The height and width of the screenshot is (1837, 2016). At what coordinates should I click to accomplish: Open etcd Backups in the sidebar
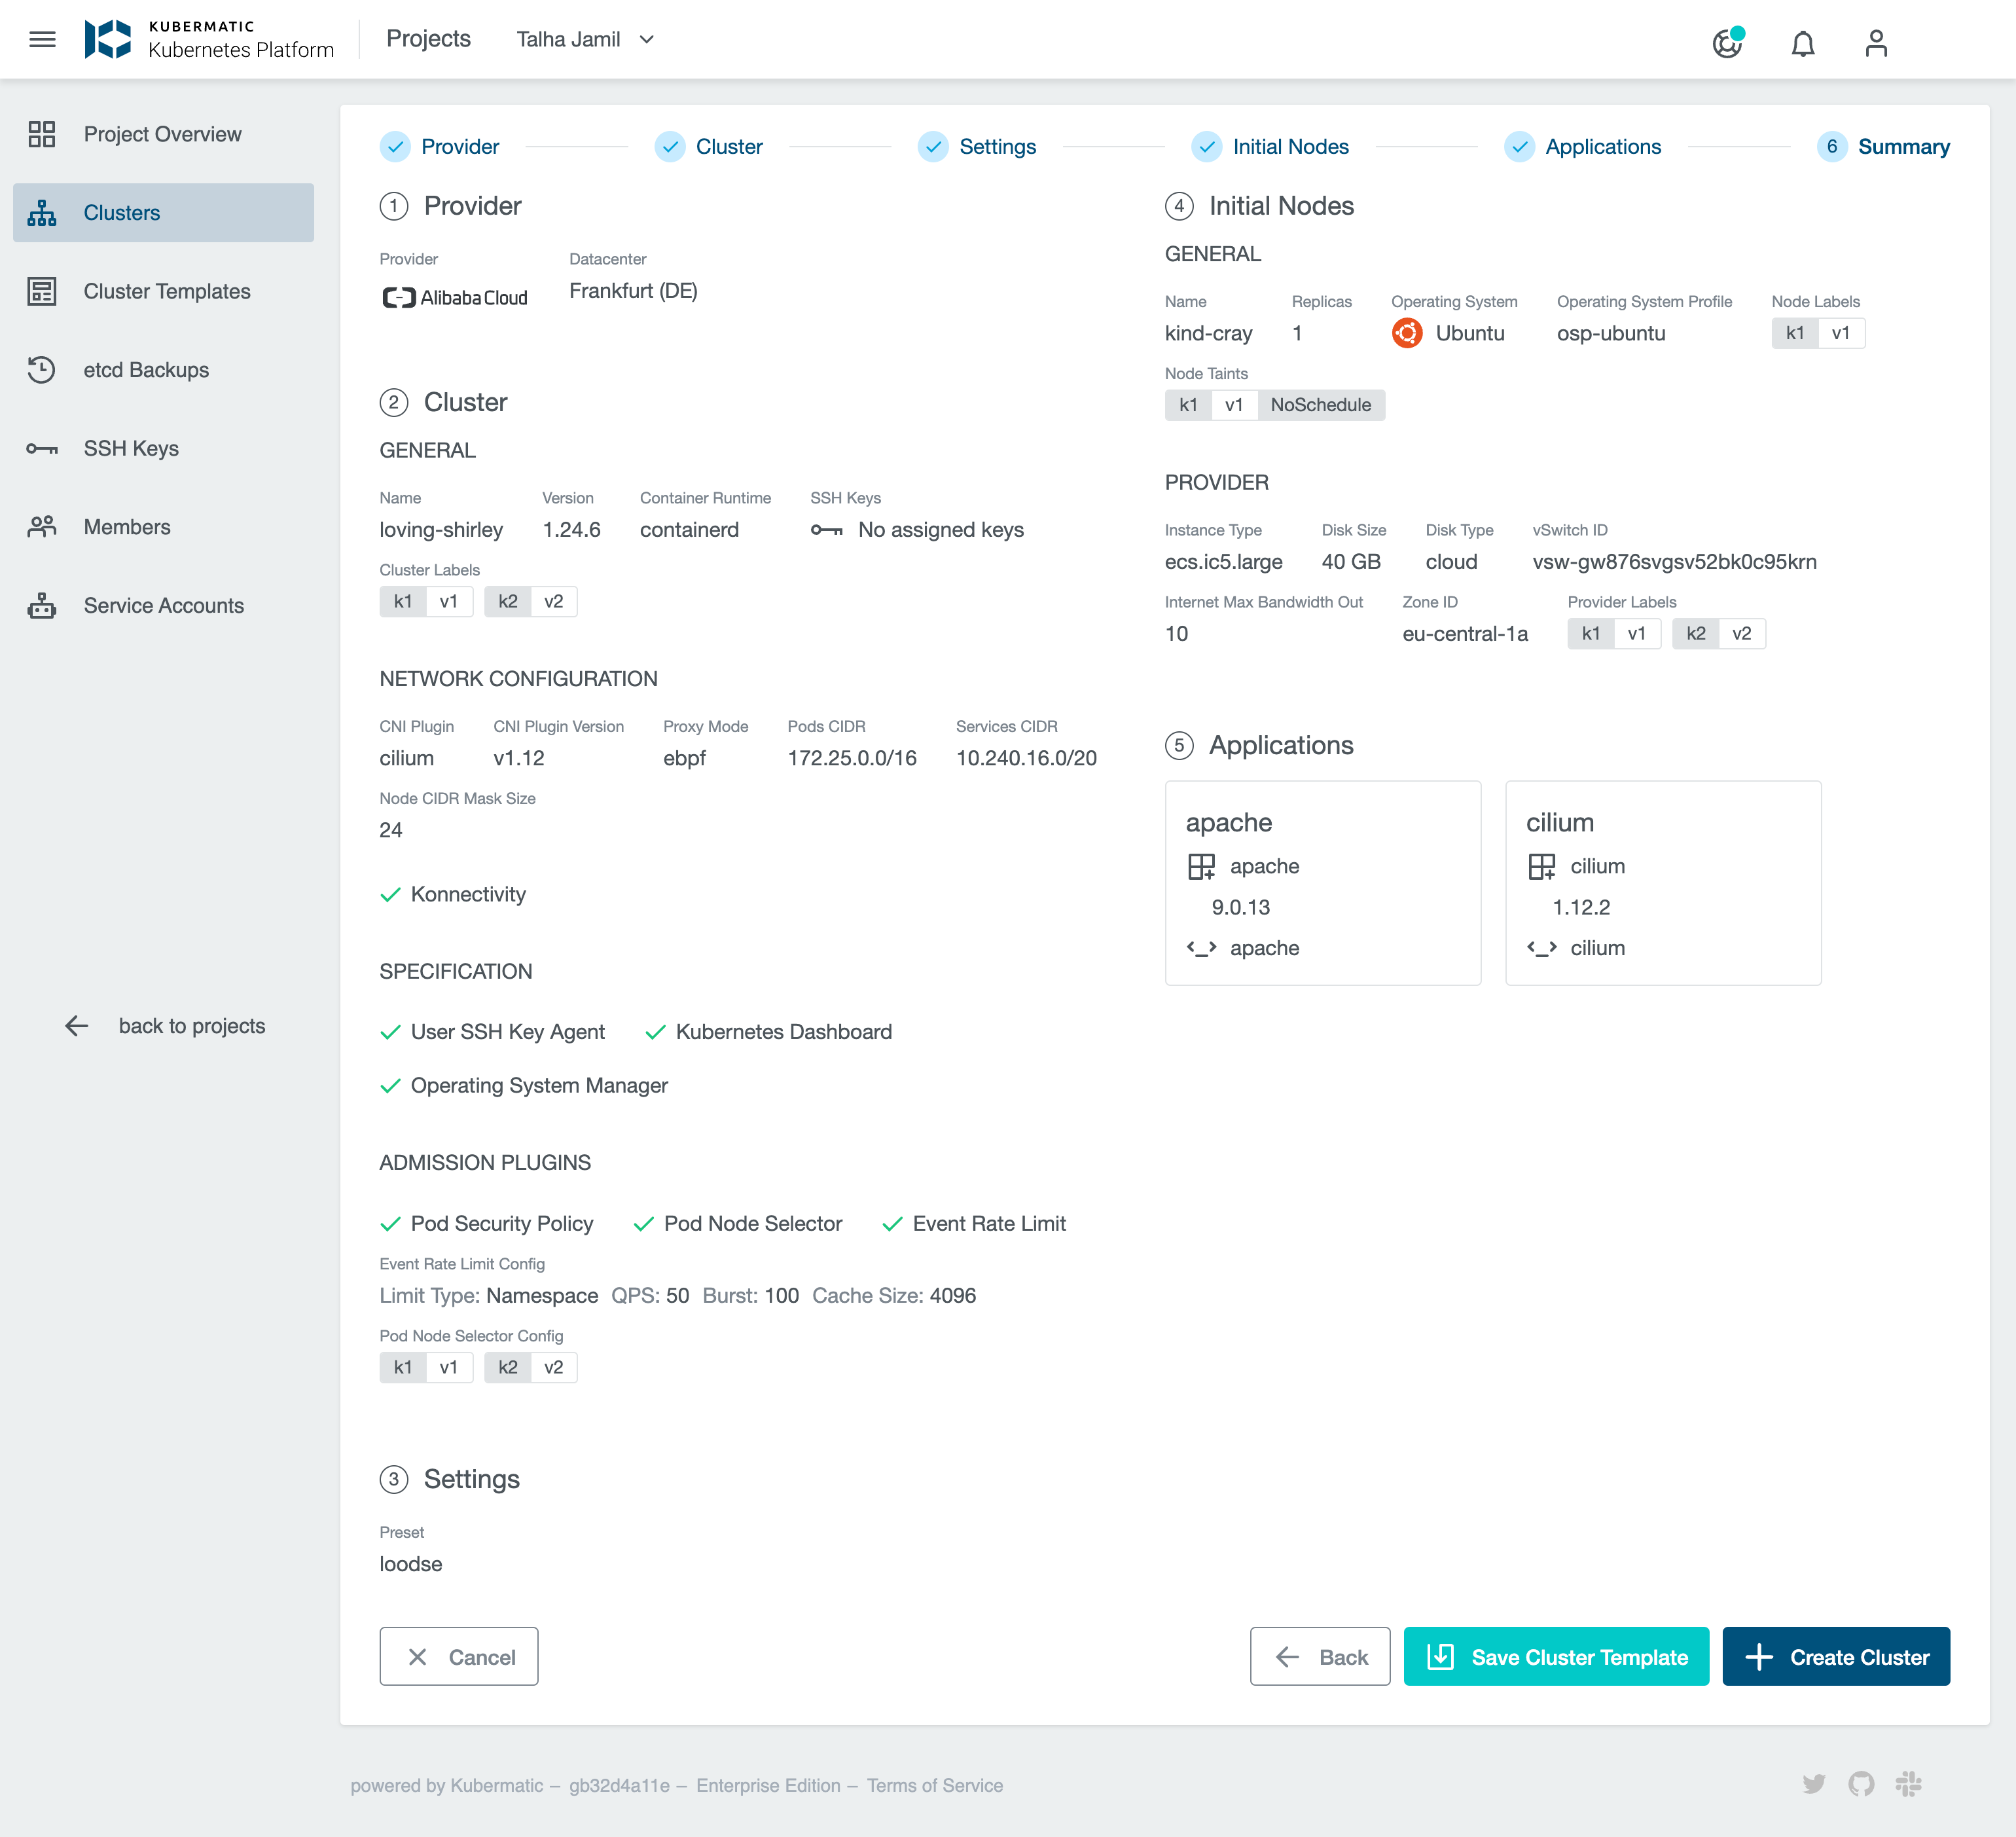click(163, 370)
